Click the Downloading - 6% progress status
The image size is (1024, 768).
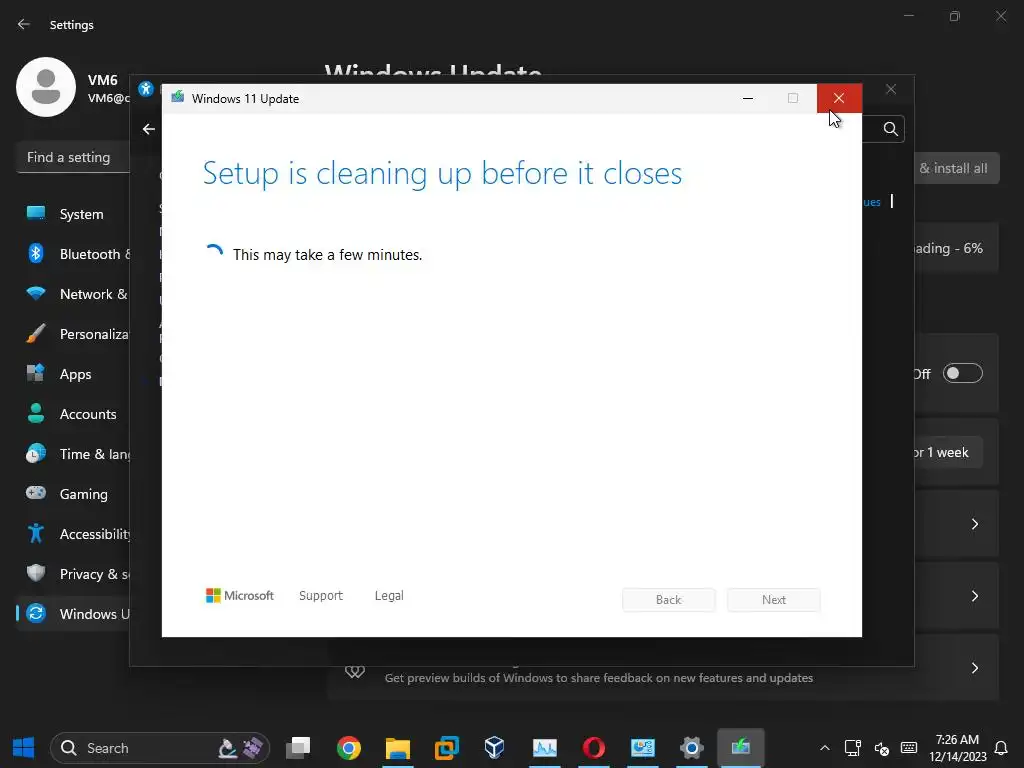(948, 248)
